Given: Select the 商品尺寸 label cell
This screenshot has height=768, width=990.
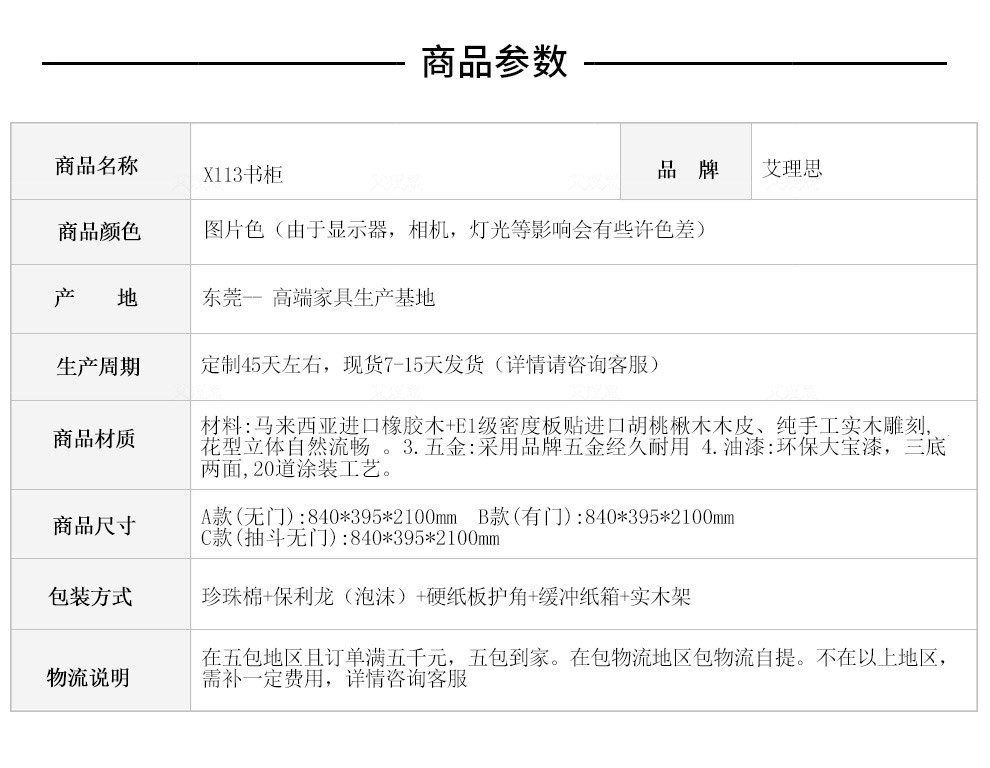Looking at the screenshot, I should pyautogui.click(x=101, y=524).
